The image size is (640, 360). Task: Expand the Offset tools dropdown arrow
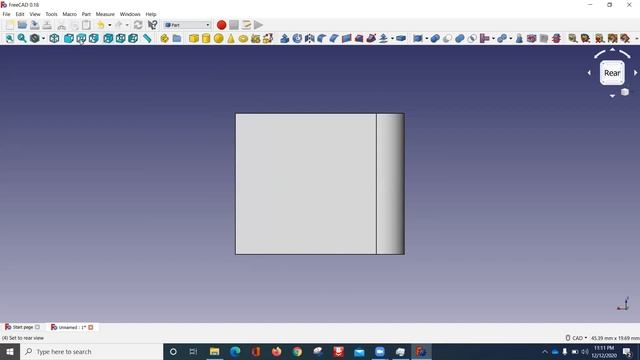[x=392, y=39]
